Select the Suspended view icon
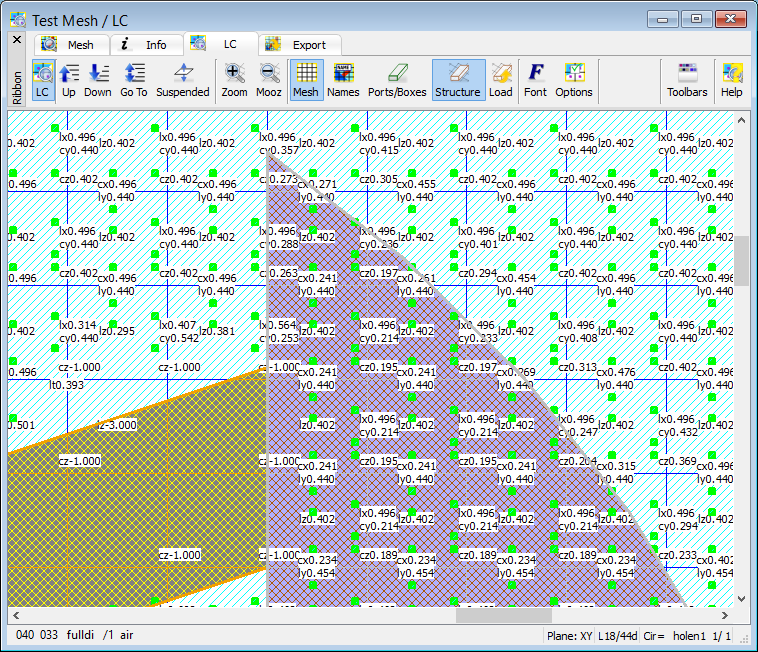The image size is (758, 652). (x=183, y=80)
